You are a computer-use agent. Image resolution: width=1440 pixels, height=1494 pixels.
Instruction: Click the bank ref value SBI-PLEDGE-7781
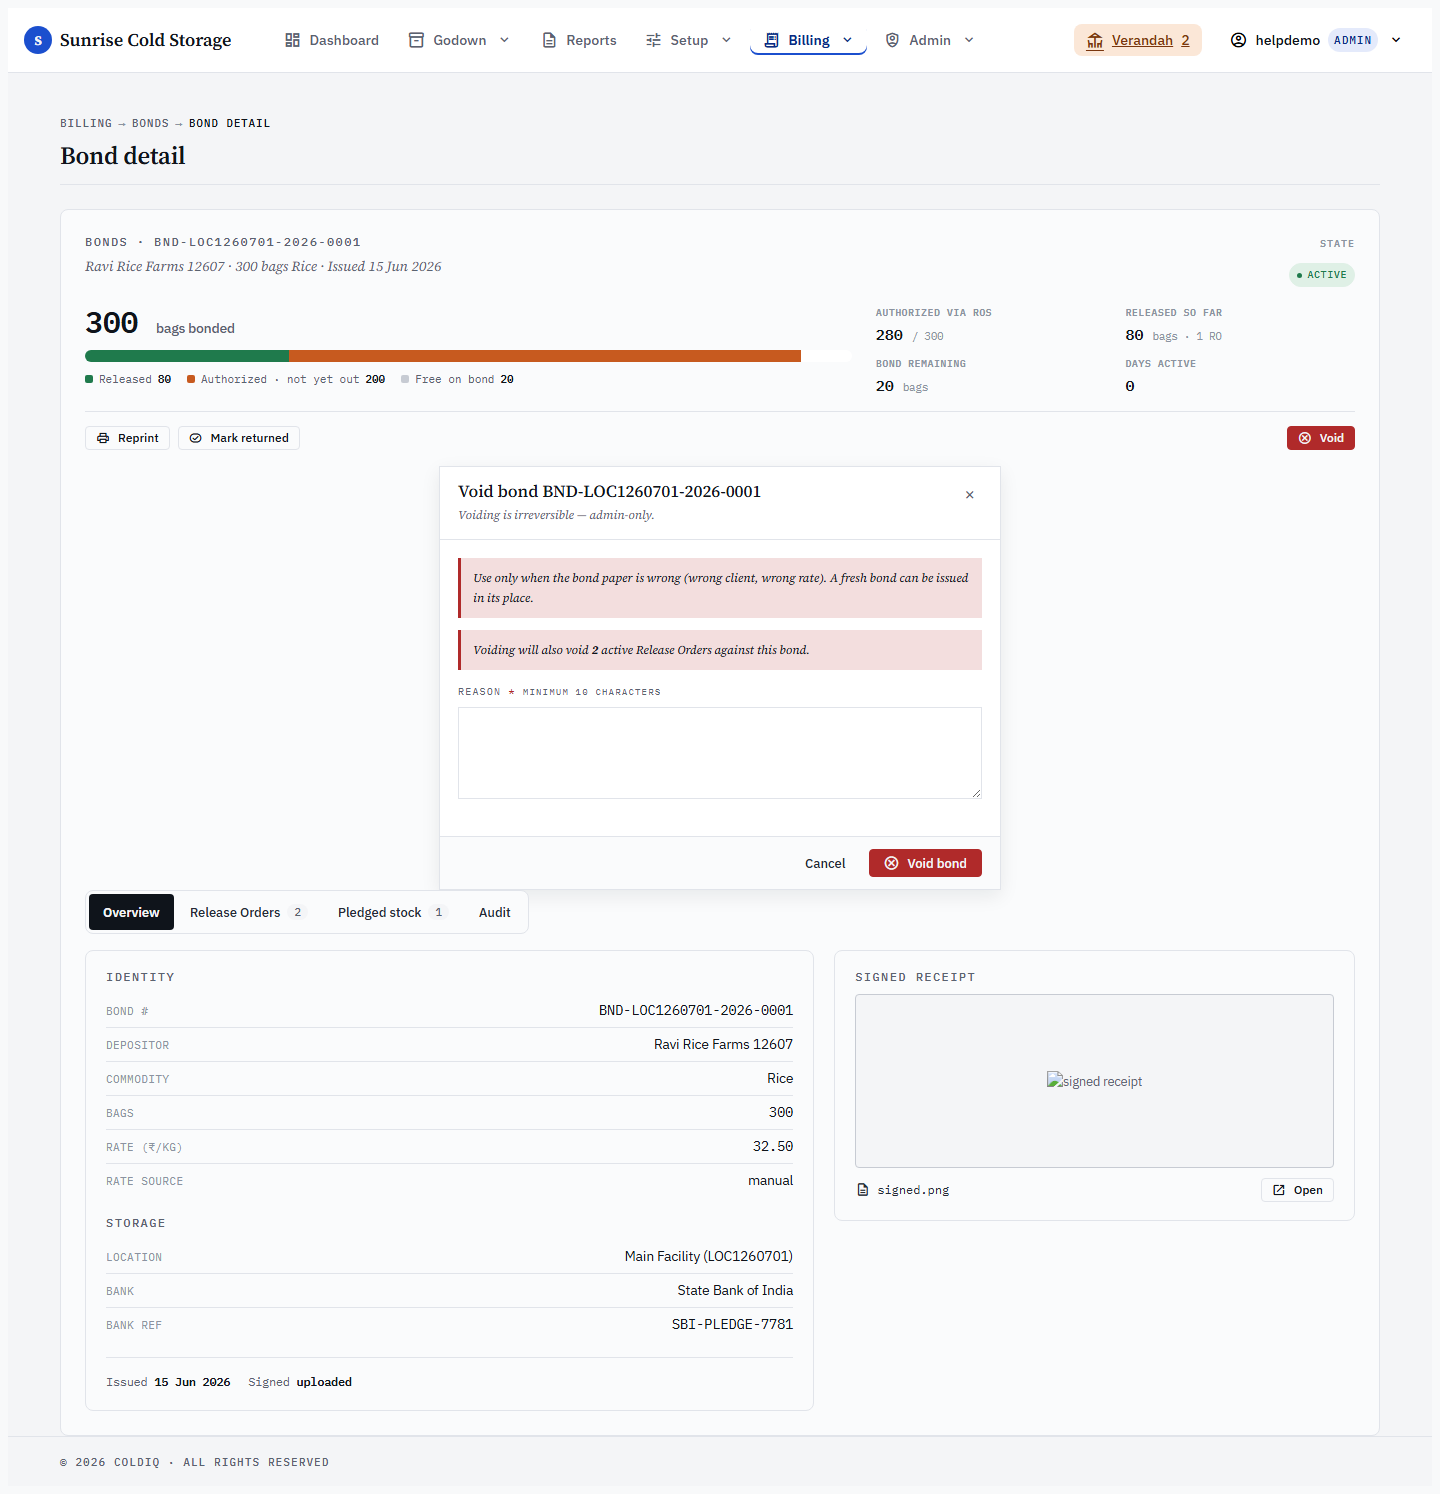[732, 1324]
